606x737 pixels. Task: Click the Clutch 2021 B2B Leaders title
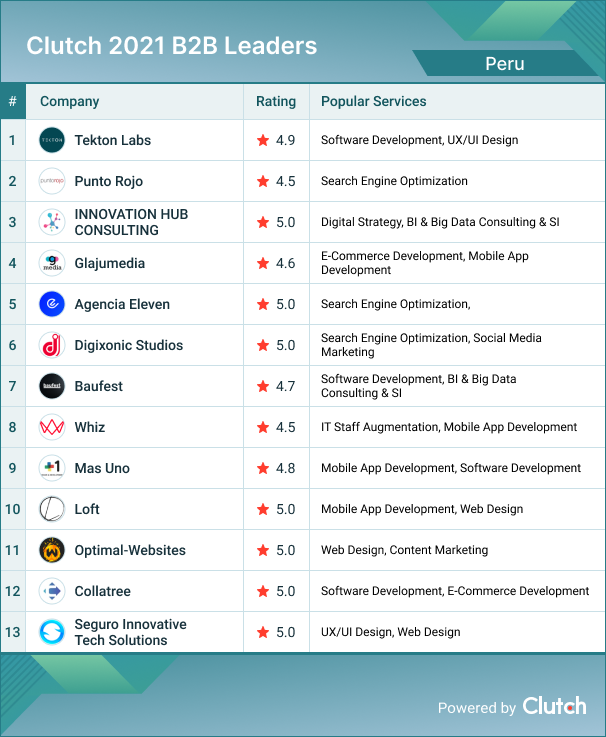pos(171,46)
